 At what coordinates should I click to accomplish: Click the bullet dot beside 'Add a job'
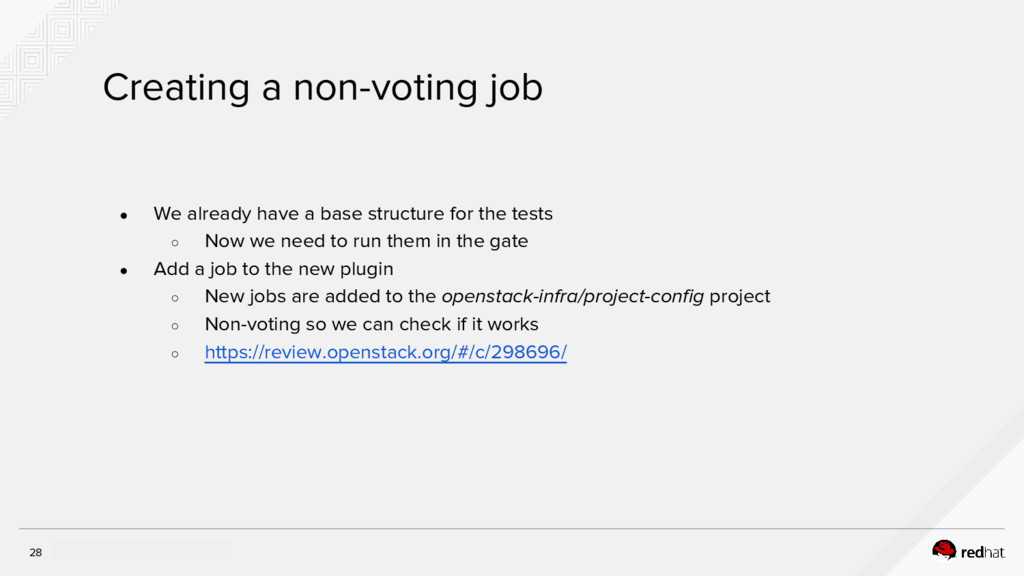124,270
